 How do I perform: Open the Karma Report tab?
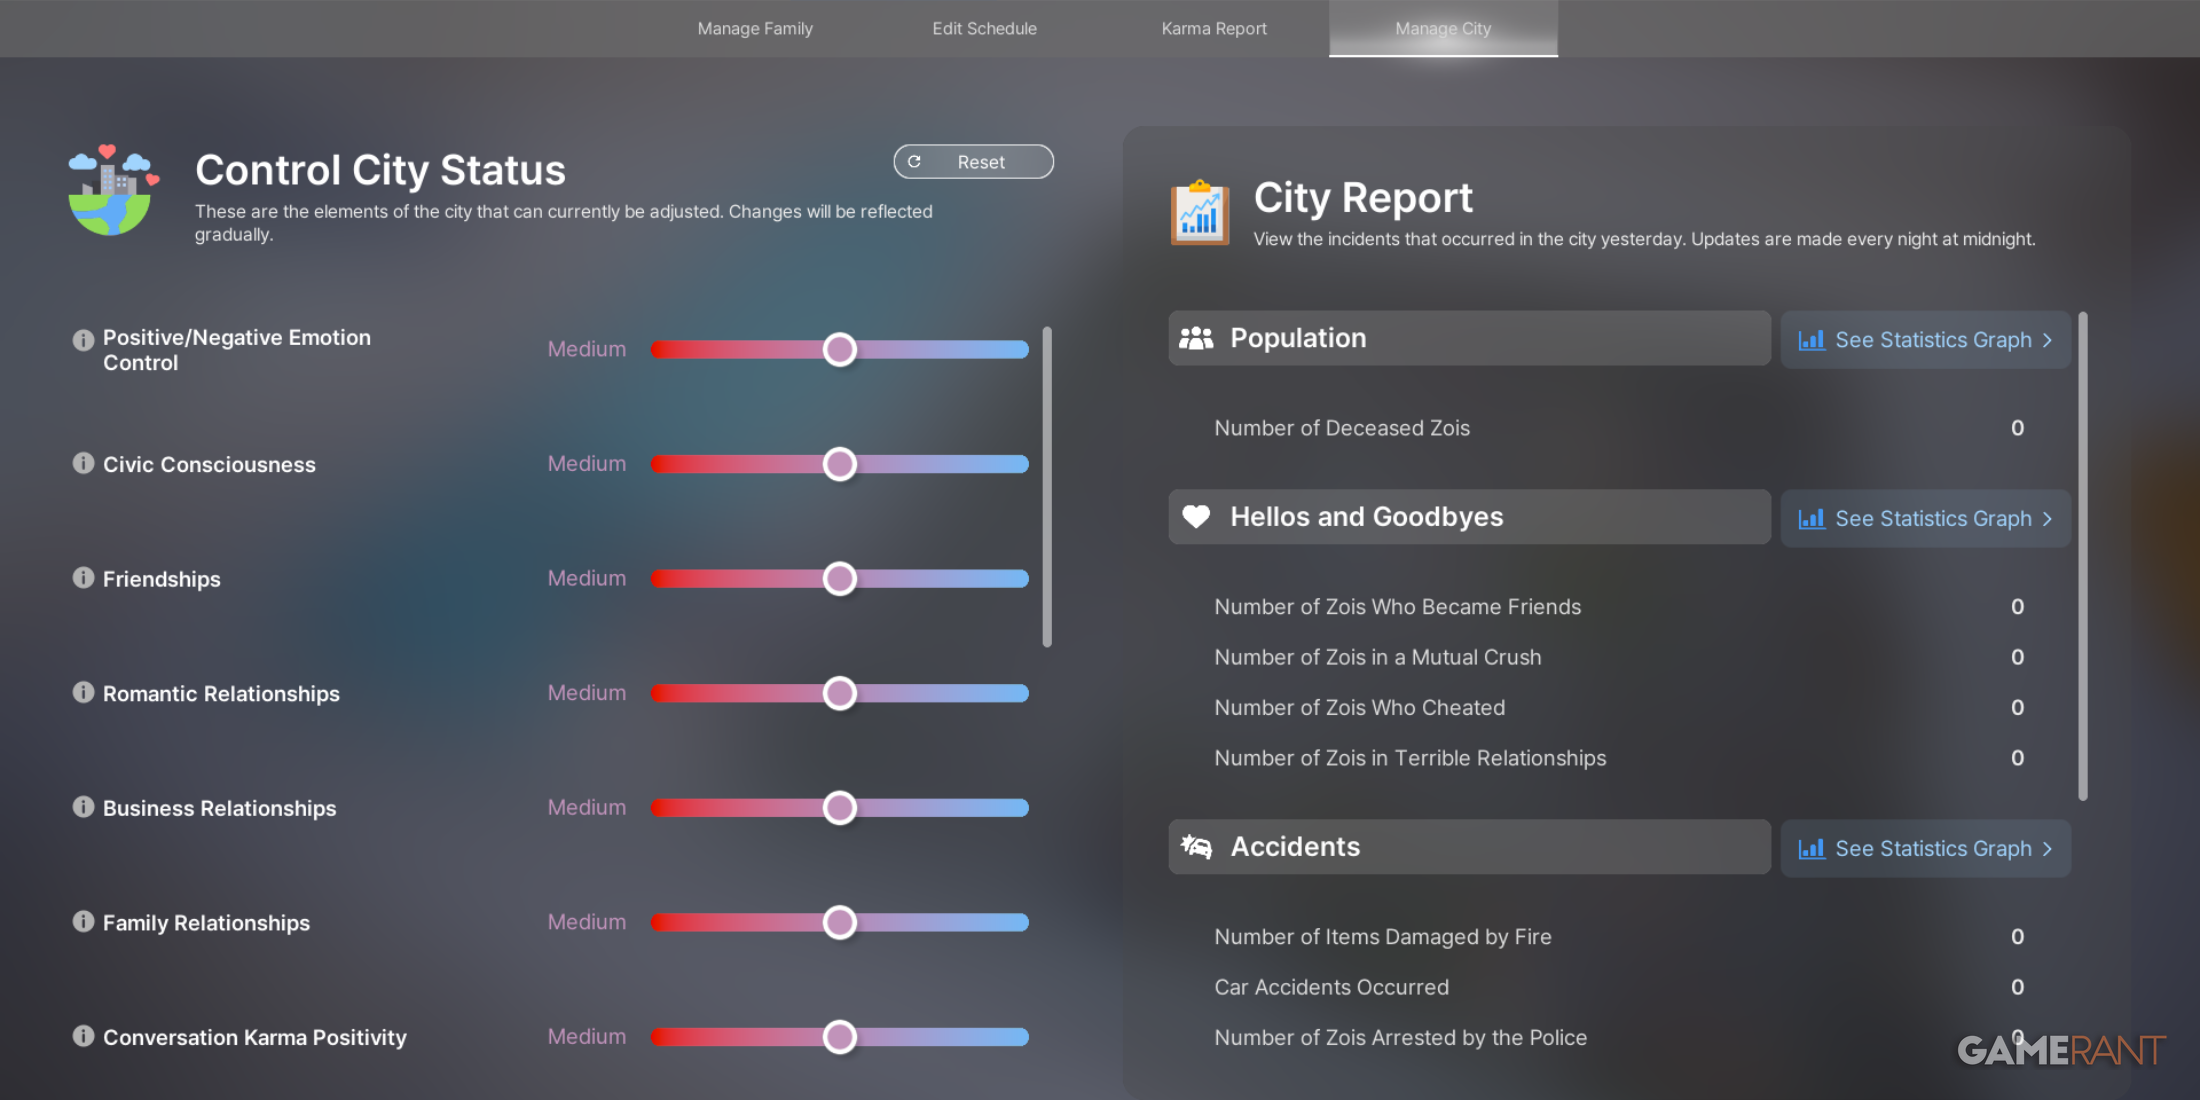(1213, 28)
